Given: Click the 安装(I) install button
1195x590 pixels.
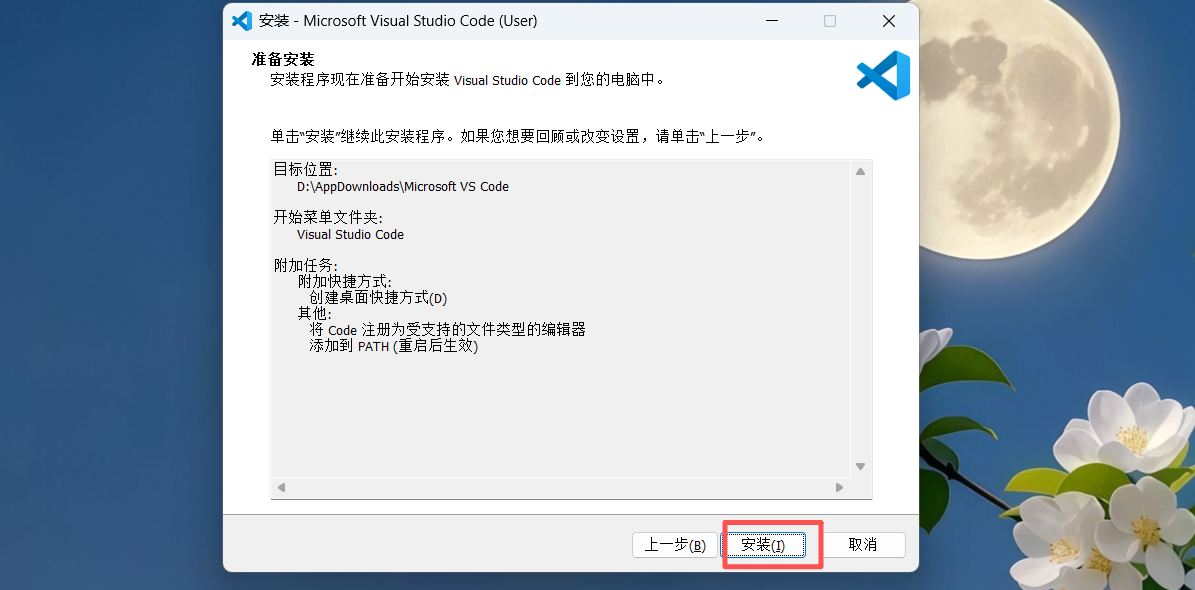Looking at the screenshot, I should click(764, 545).
